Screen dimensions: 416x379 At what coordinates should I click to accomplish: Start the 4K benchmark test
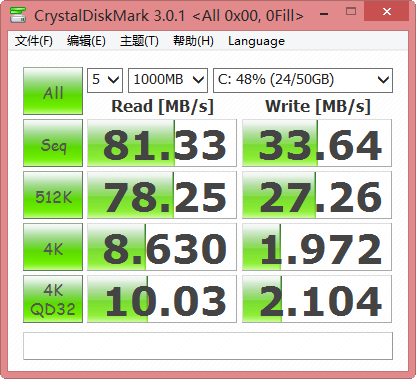point(53,247)
